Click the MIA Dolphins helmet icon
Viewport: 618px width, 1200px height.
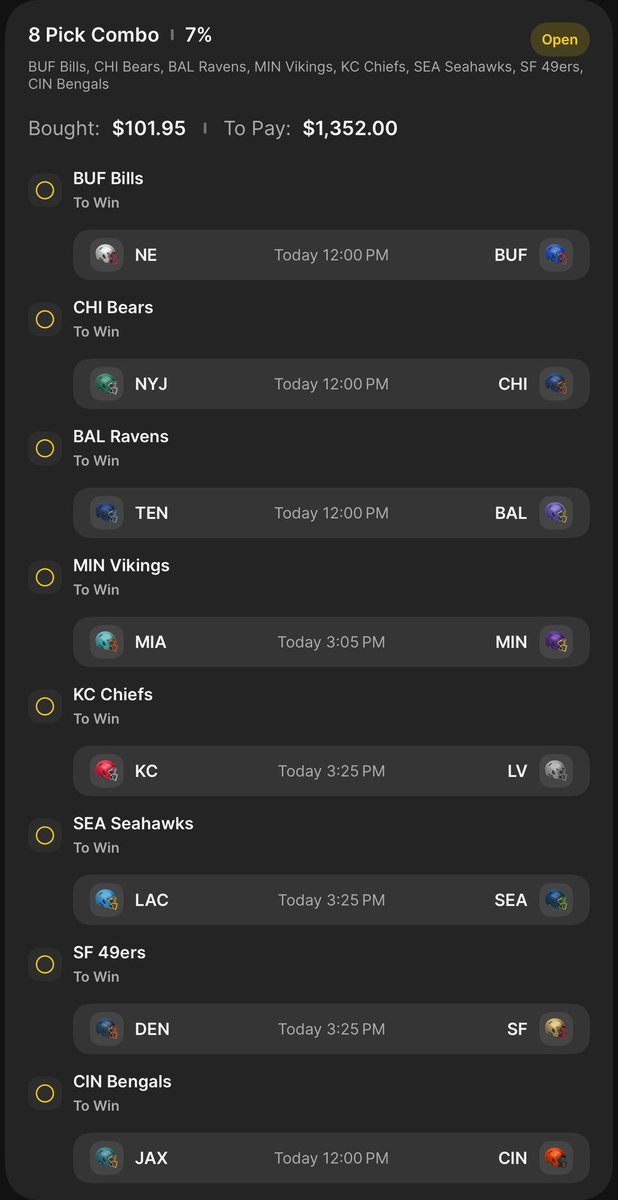(x=106, y=642)
